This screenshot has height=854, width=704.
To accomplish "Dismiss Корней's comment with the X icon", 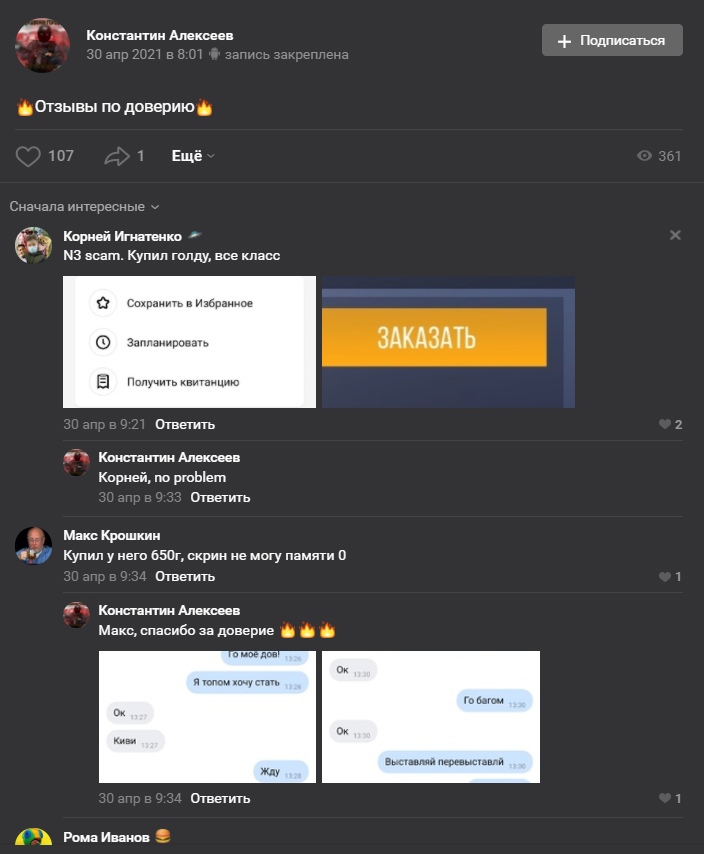I will point(675,235).
